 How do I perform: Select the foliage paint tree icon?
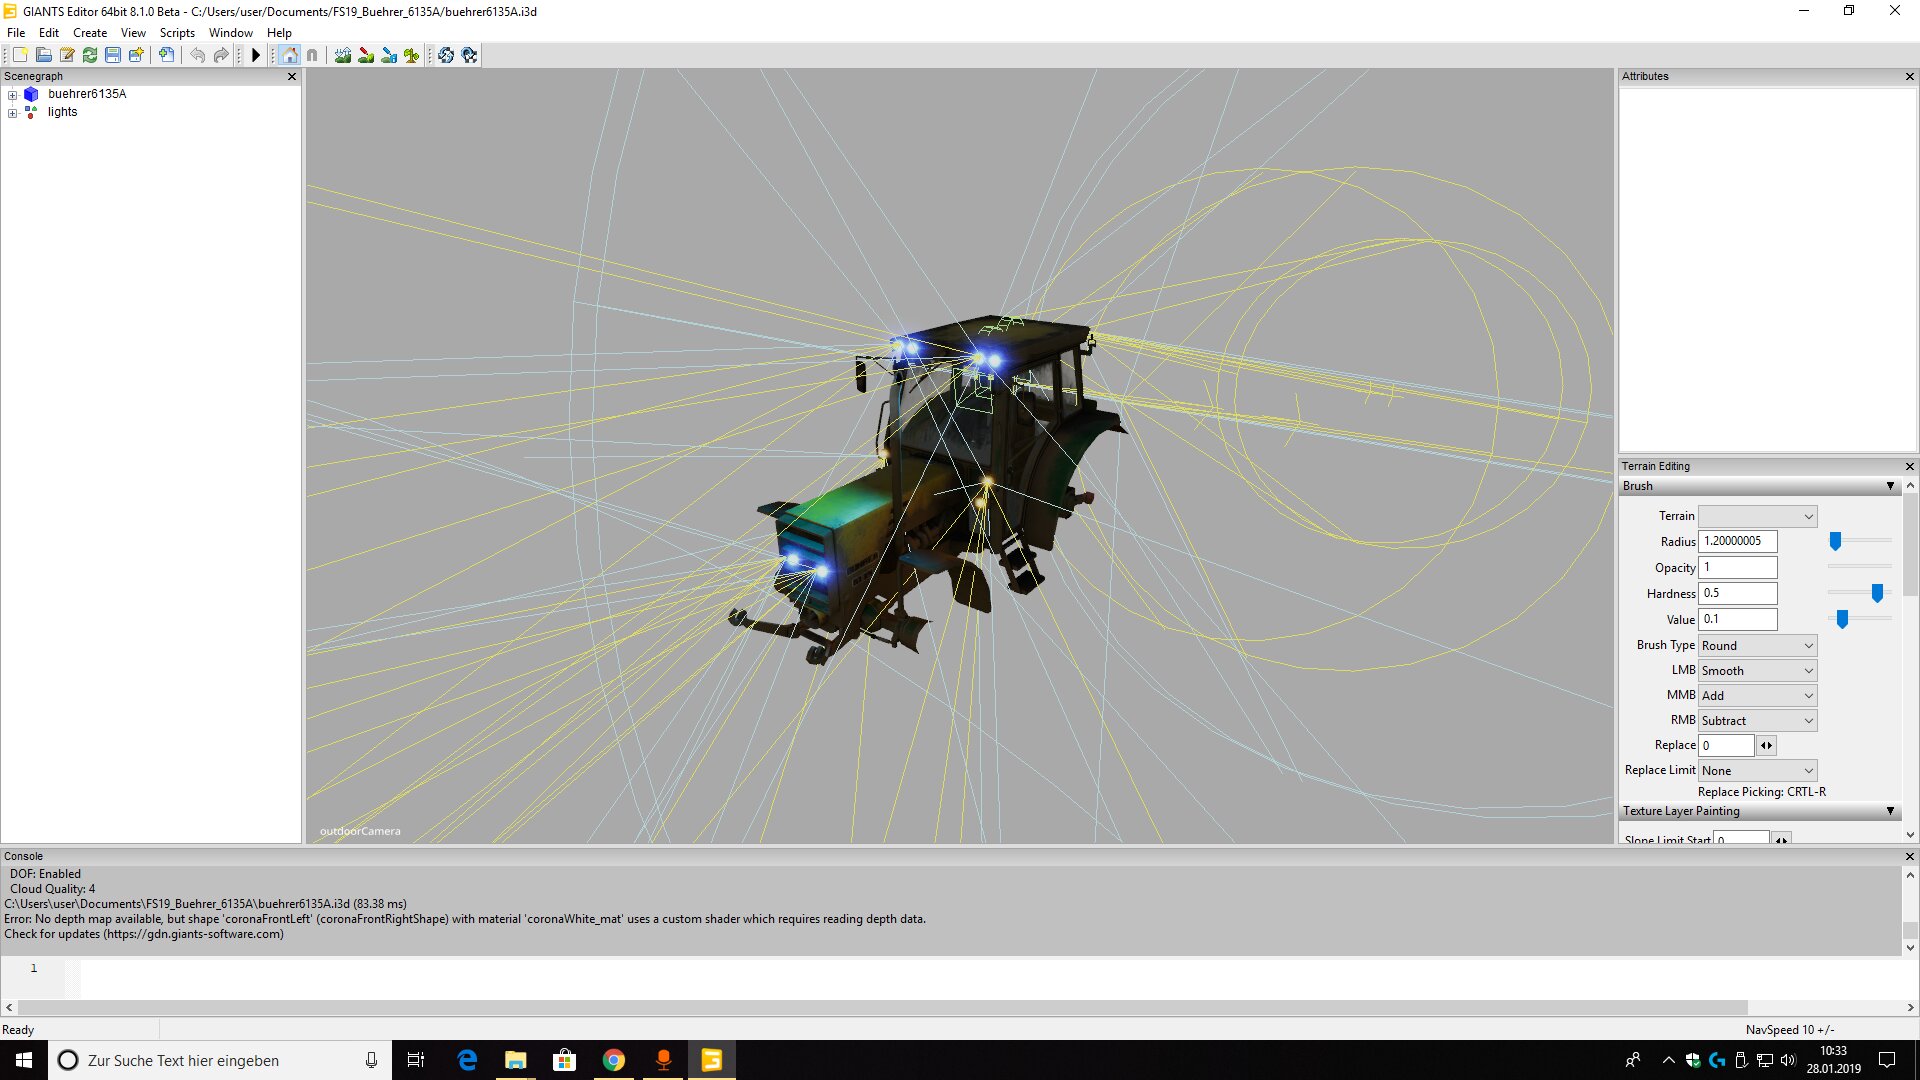pos(411,55)
